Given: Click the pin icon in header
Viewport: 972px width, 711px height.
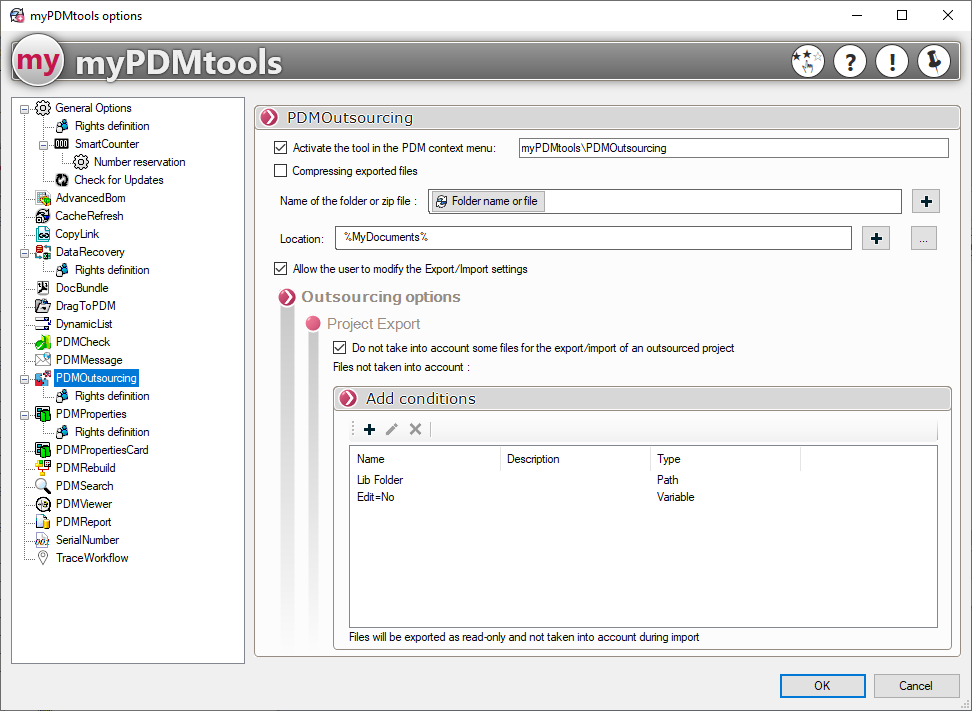Looking at the screenshot, I should pos(933,61).
